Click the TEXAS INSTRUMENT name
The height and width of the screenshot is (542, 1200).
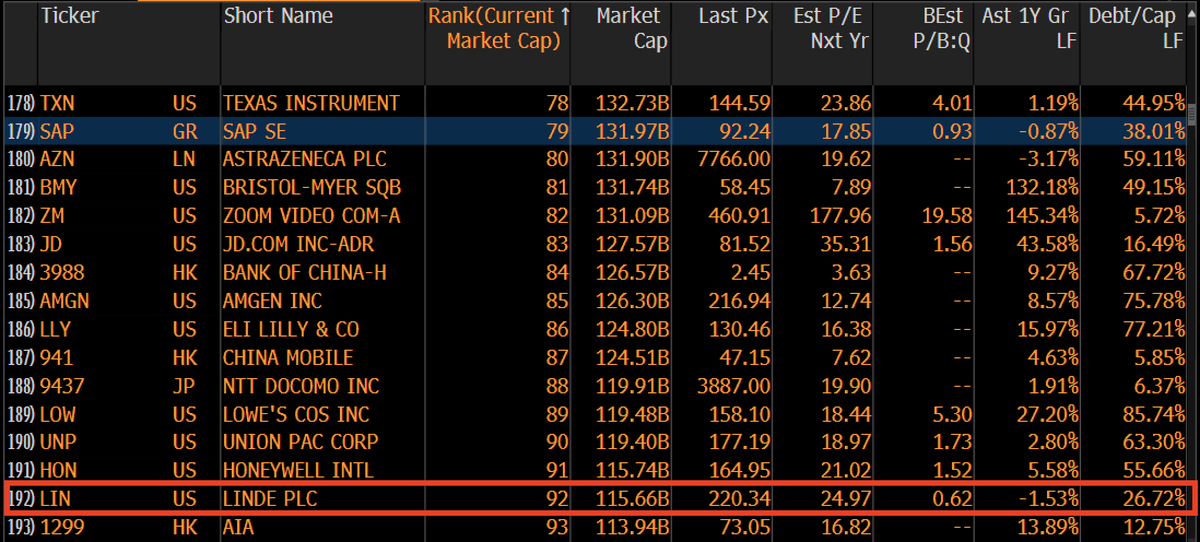click(311, 103)
